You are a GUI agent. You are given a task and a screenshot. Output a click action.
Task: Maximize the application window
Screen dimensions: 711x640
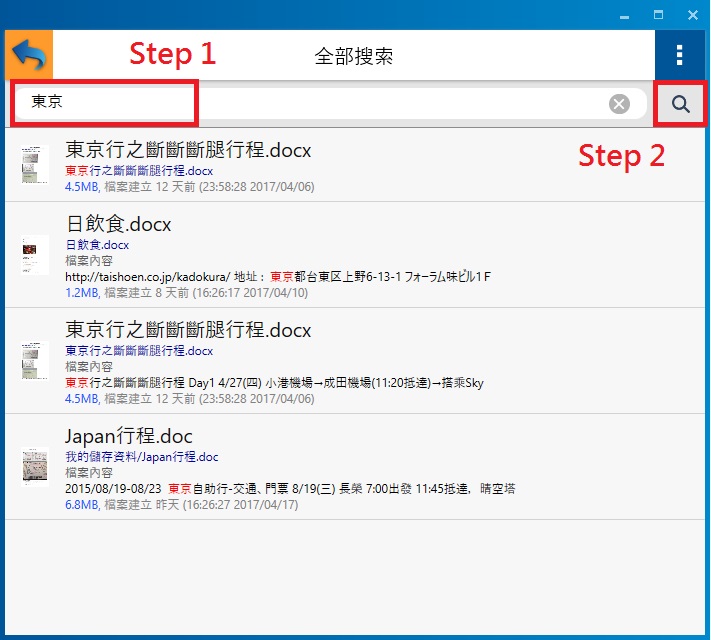coord(658,15)
